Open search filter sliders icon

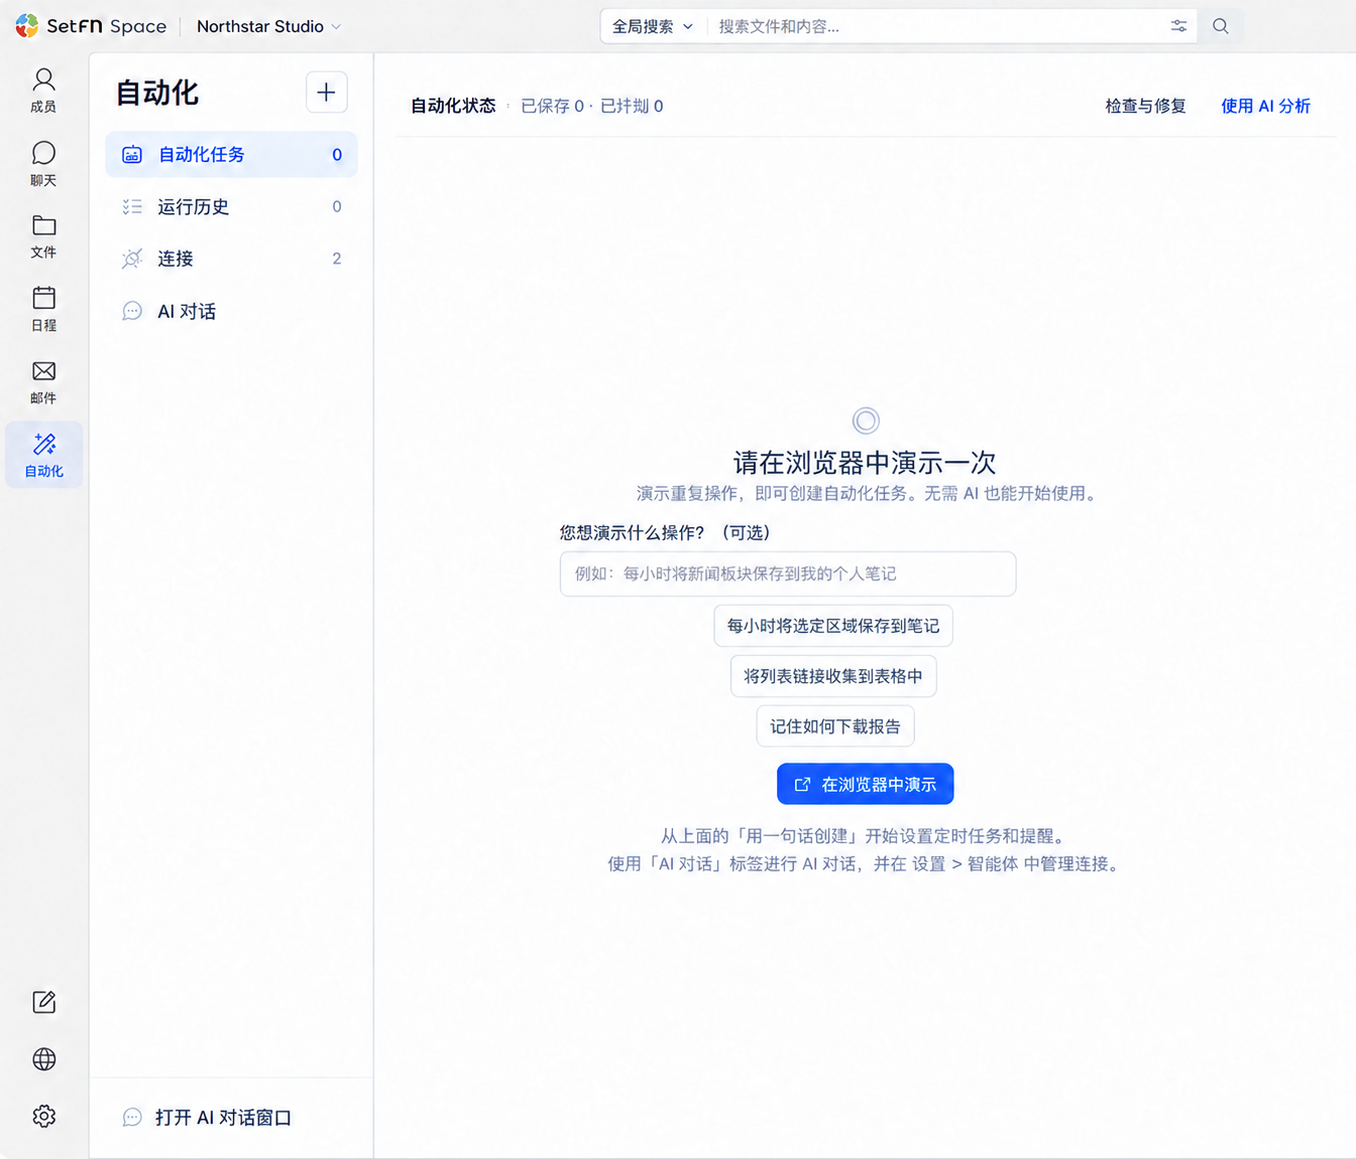pos(1179,26)
